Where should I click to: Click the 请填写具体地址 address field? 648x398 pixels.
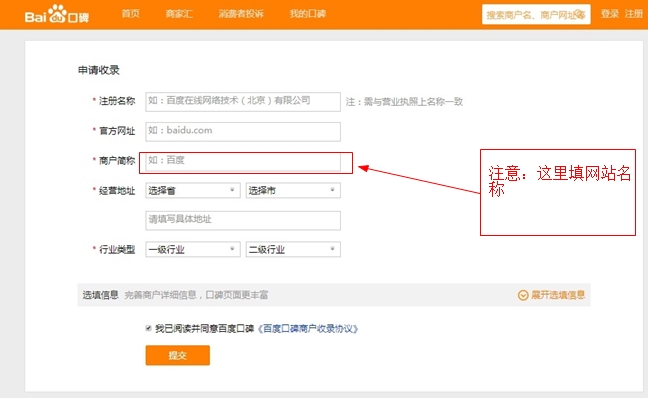[x=243, y=220]
